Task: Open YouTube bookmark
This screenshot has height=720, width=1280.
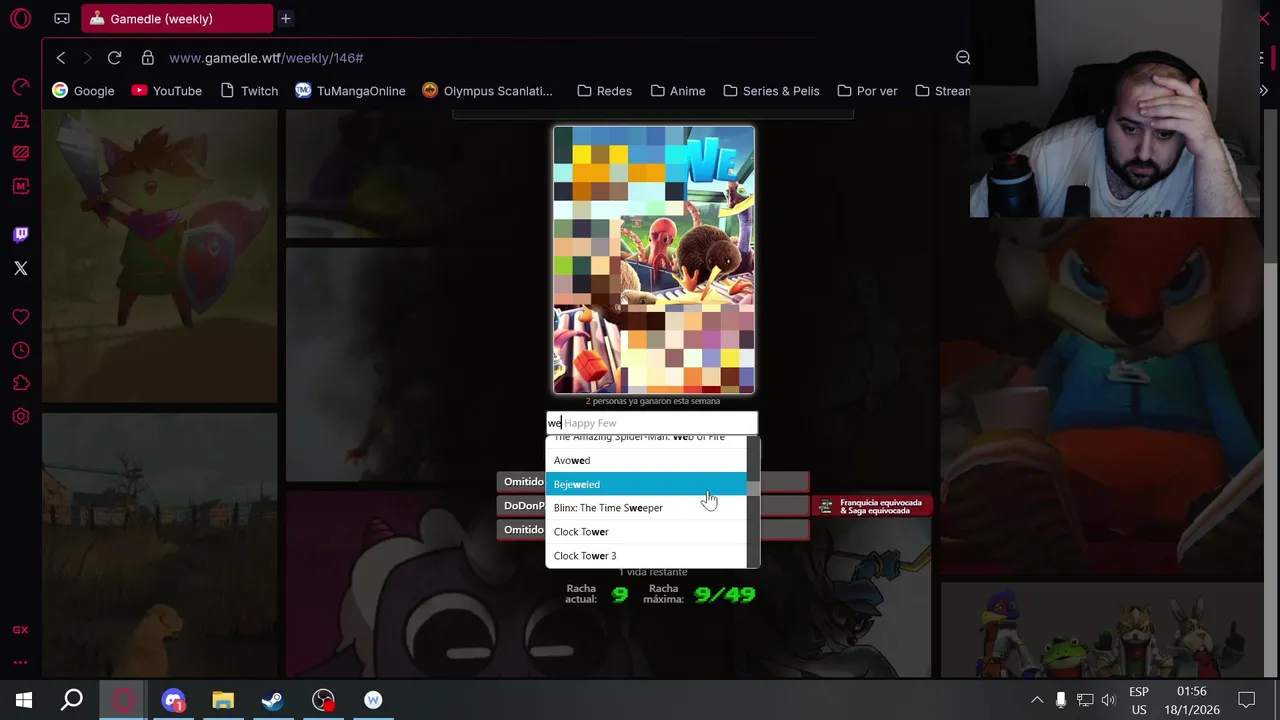Action: tap(166, 90)
